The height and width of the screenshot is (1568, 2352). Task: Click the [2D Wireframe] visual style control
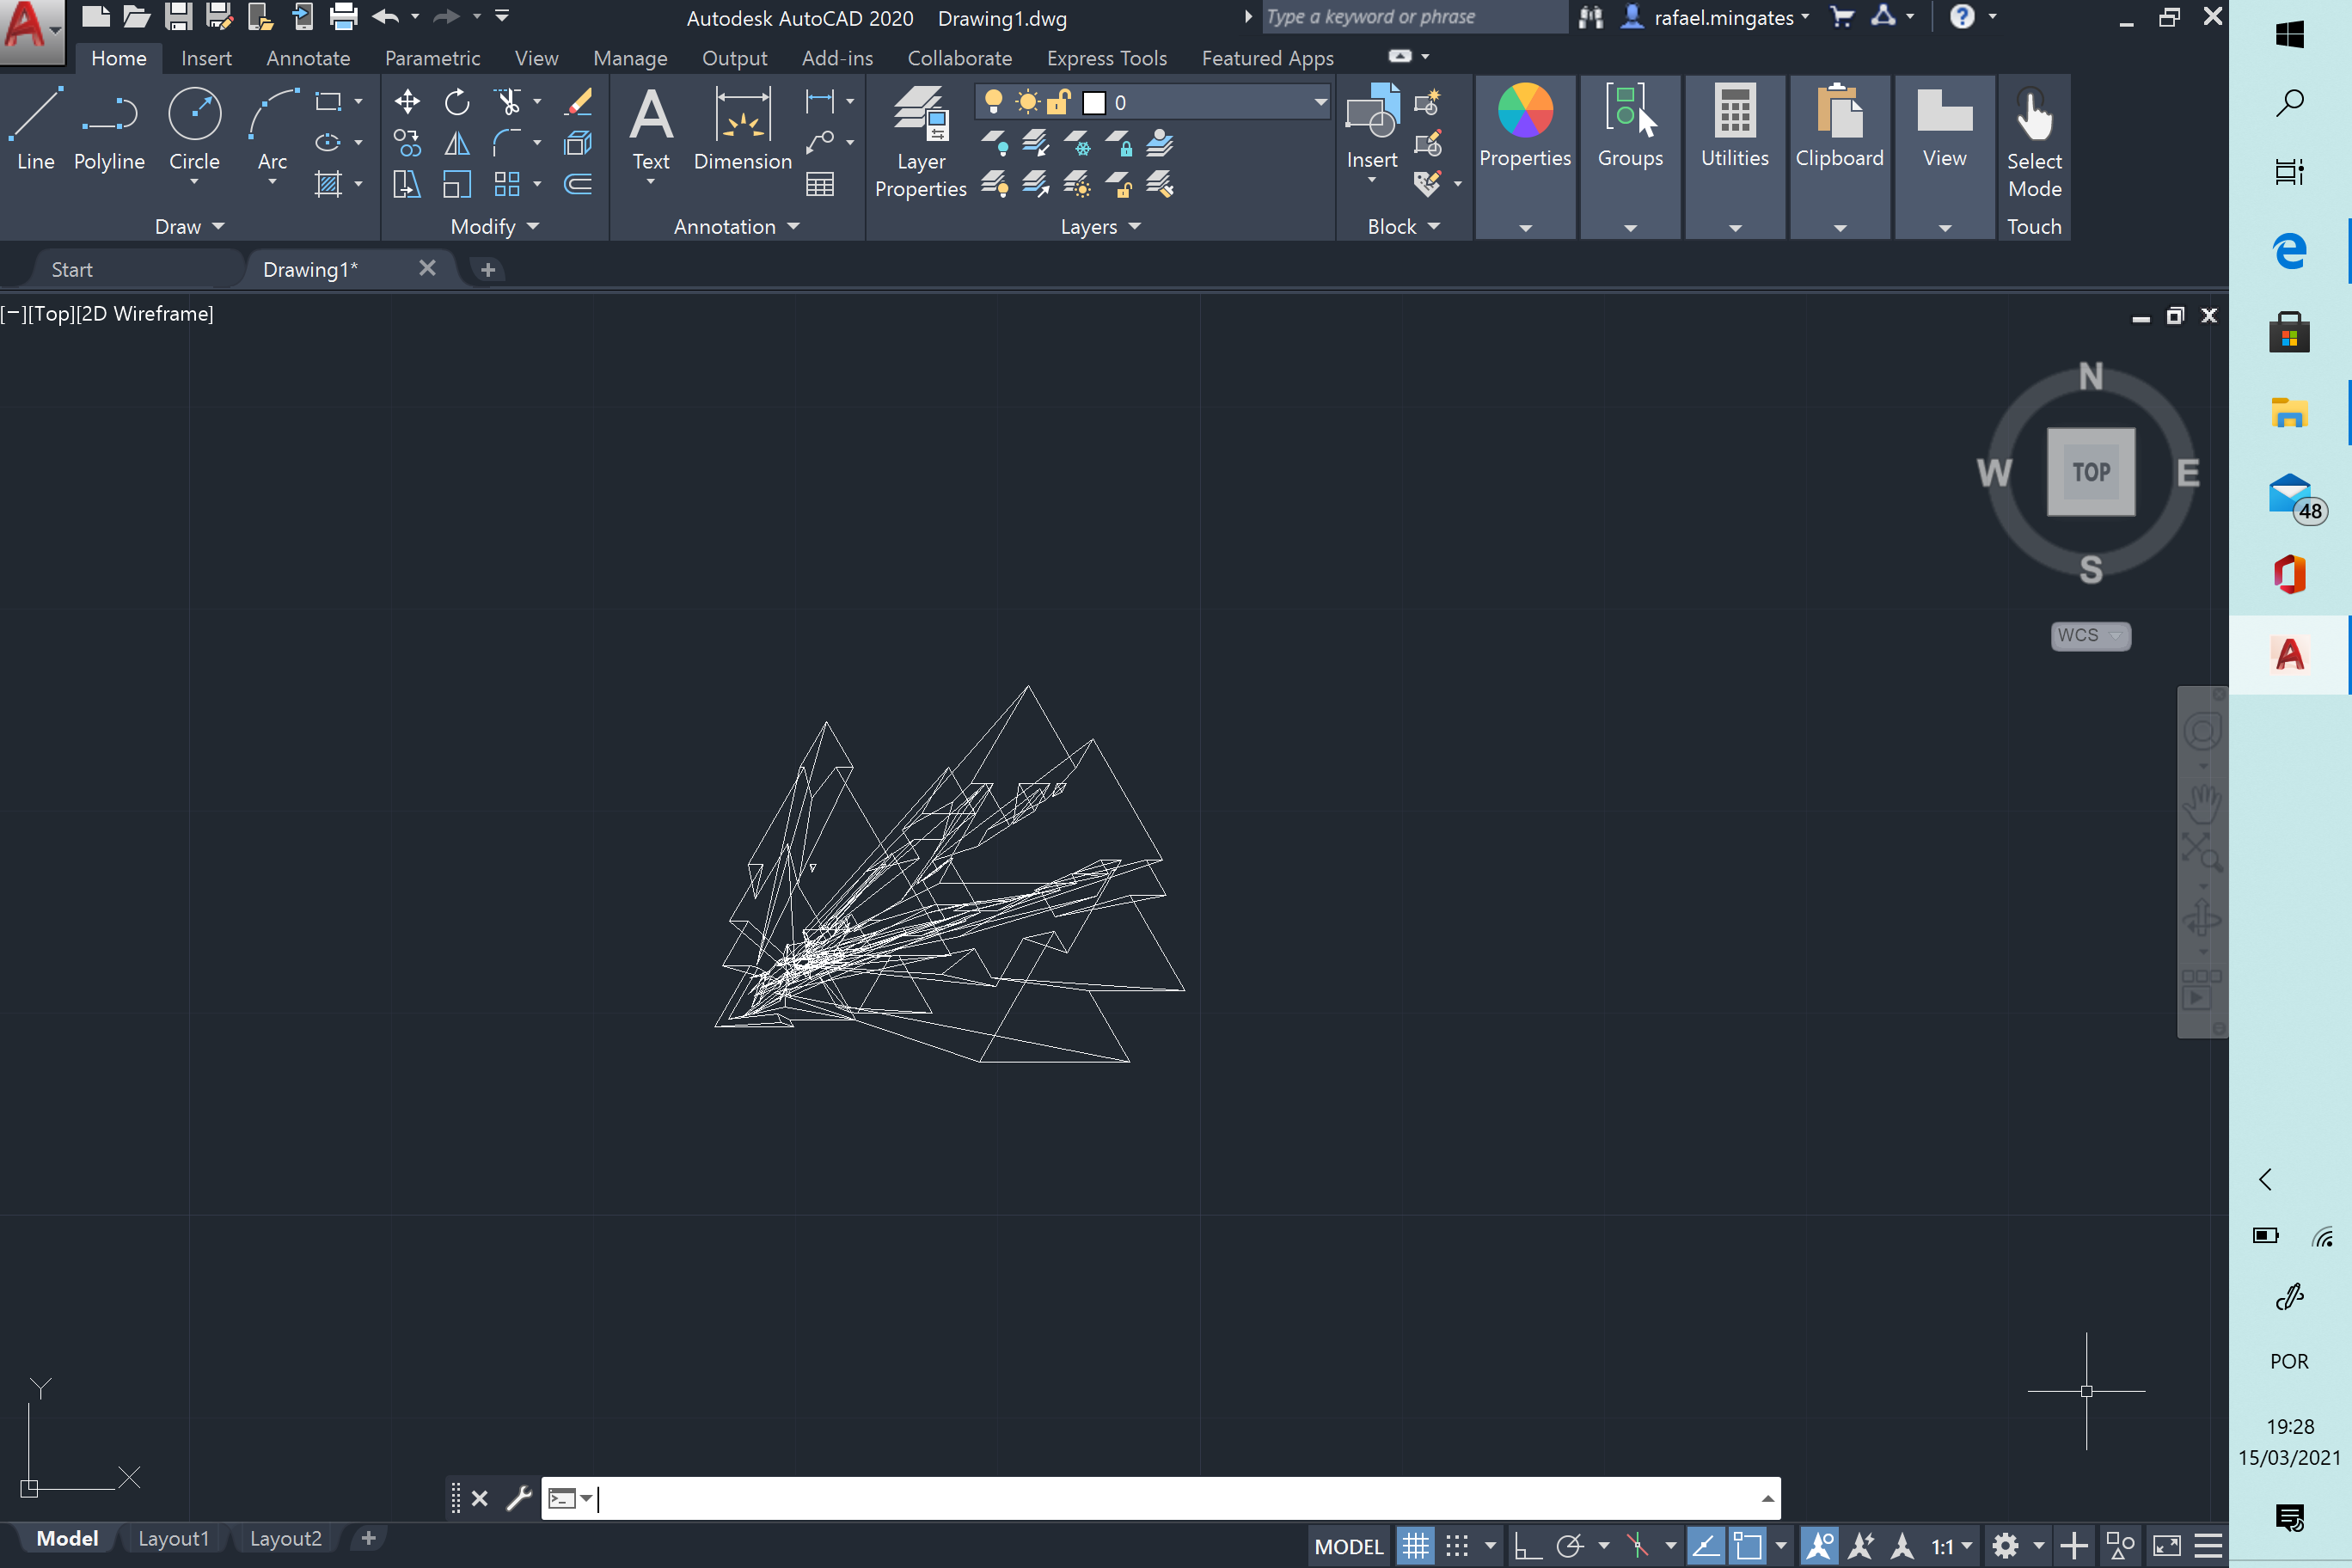[x=145, y=313]
